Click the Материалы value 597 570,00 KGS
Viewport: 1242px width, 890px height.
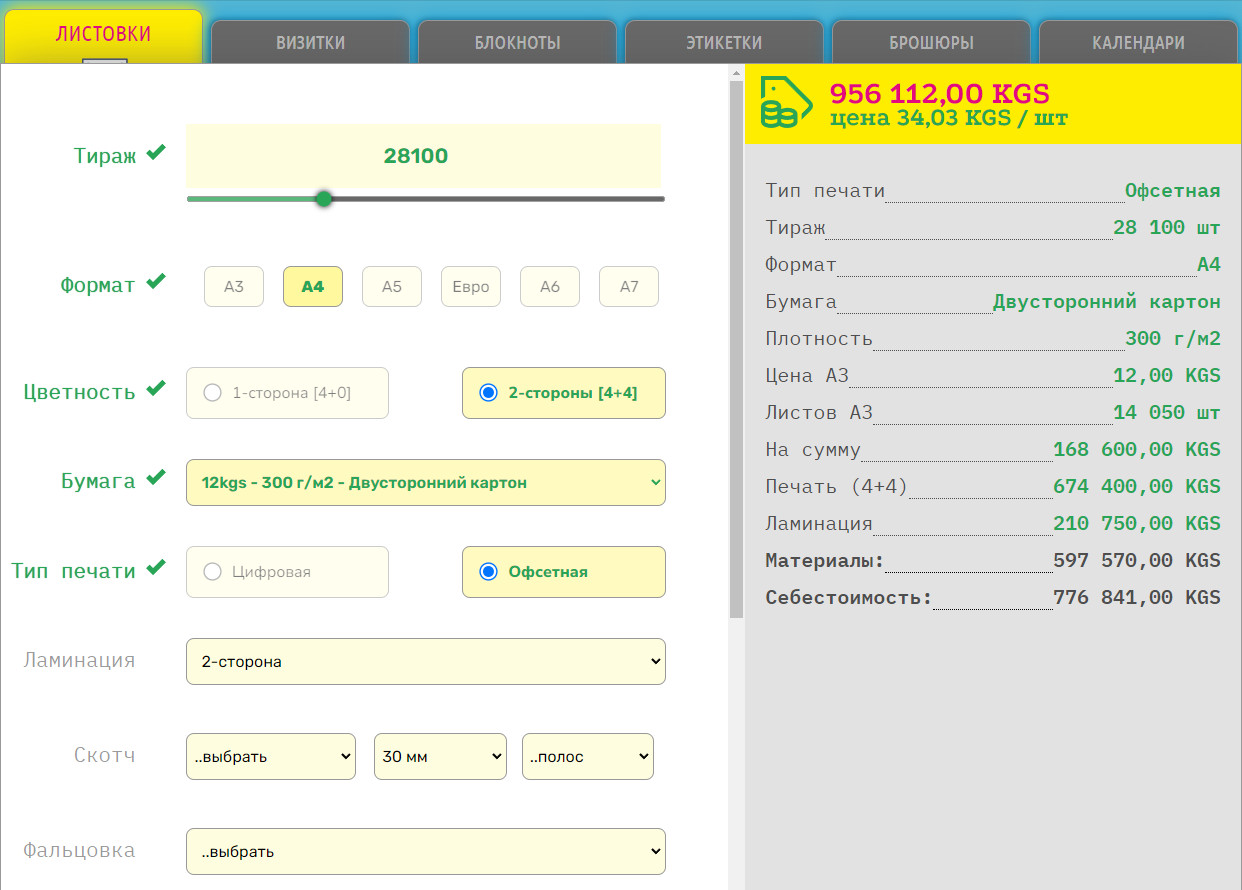pyautogui.click(x=1137, y=561)
